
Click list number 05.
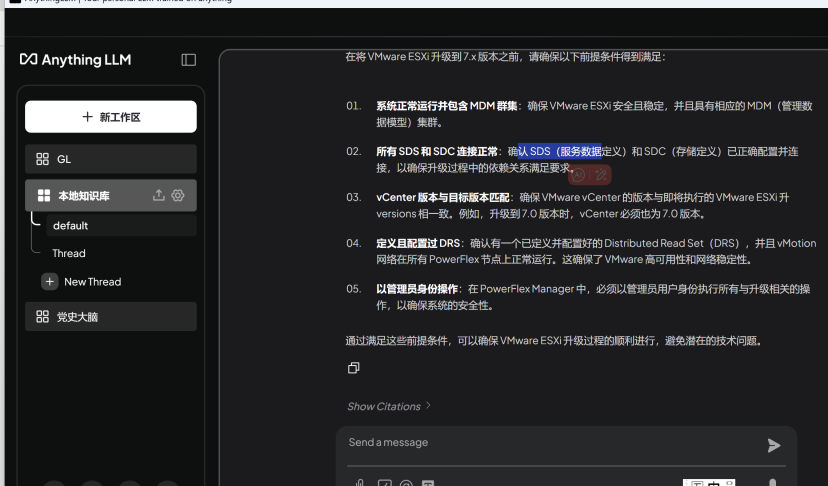pyautogui.click(x=354, y=289)
